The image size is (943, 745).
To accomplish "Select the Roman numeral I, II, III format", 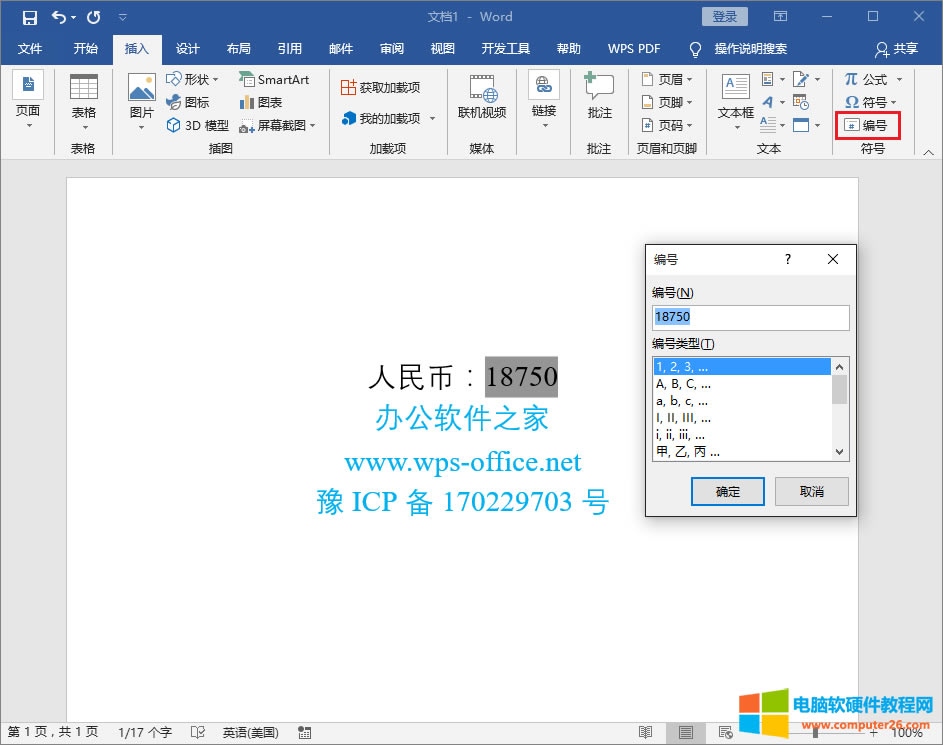I will click(x=683, y=417).
